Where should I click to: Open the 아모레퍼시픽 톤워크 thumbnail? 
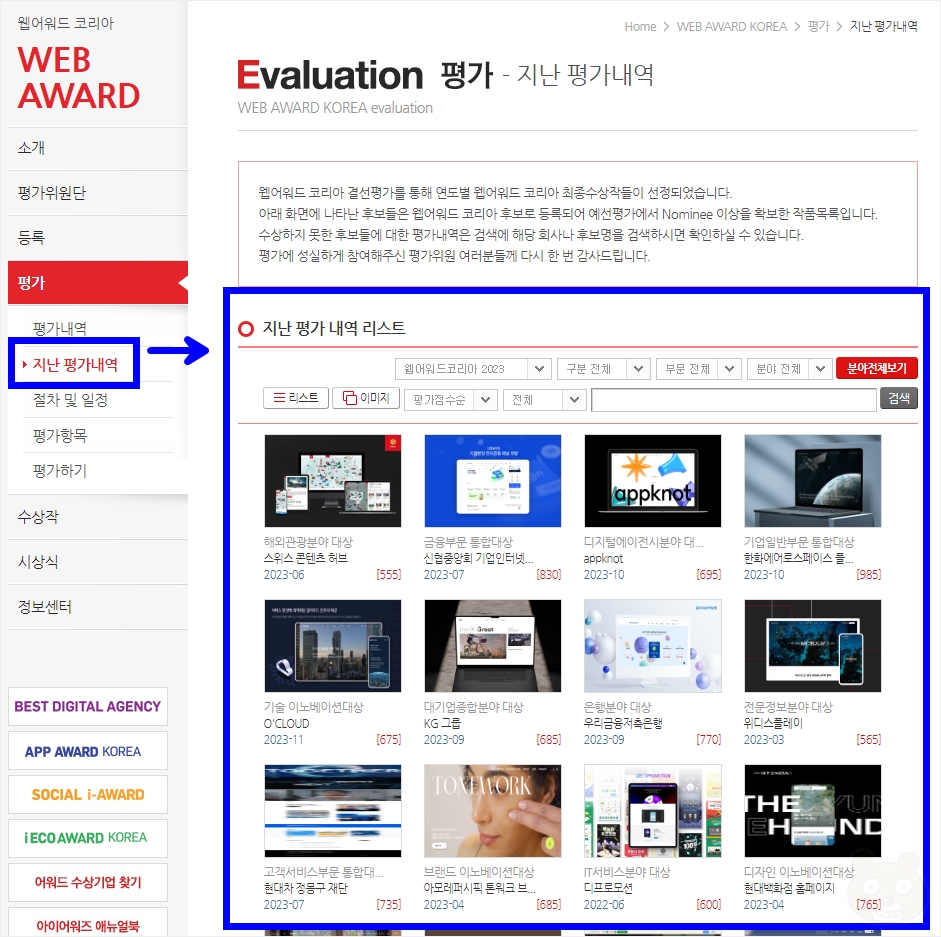pyautogui.click(x=493, y=811)
